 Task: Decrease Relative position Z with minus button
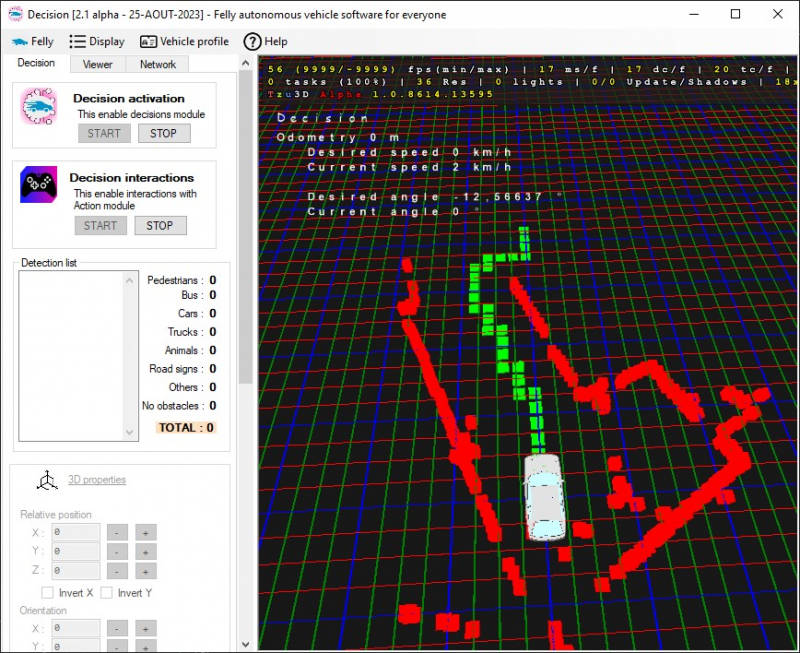point(117,571)
